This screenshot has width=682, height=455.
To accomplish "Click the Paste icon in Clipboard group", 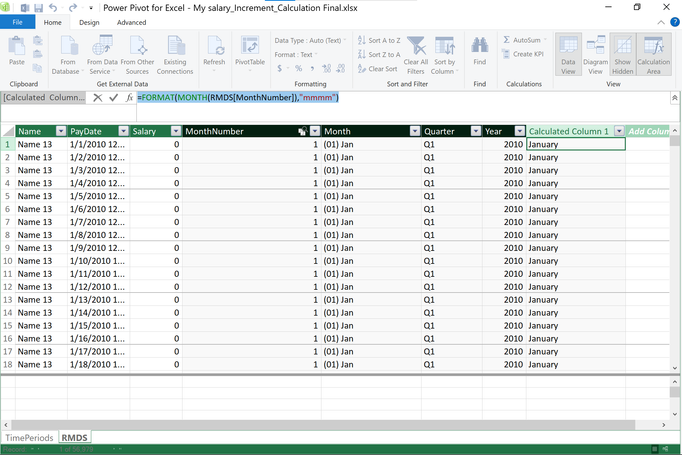I will [x=17, y=50].
